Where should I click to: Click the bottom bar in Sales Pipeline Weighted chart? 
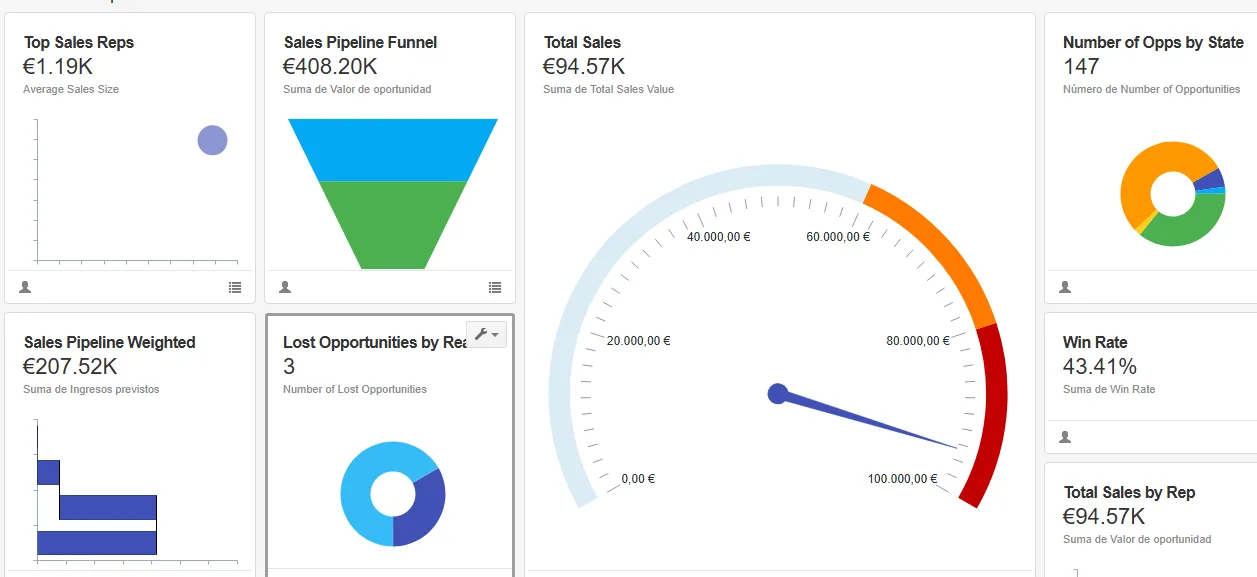(x=97, y=543)
